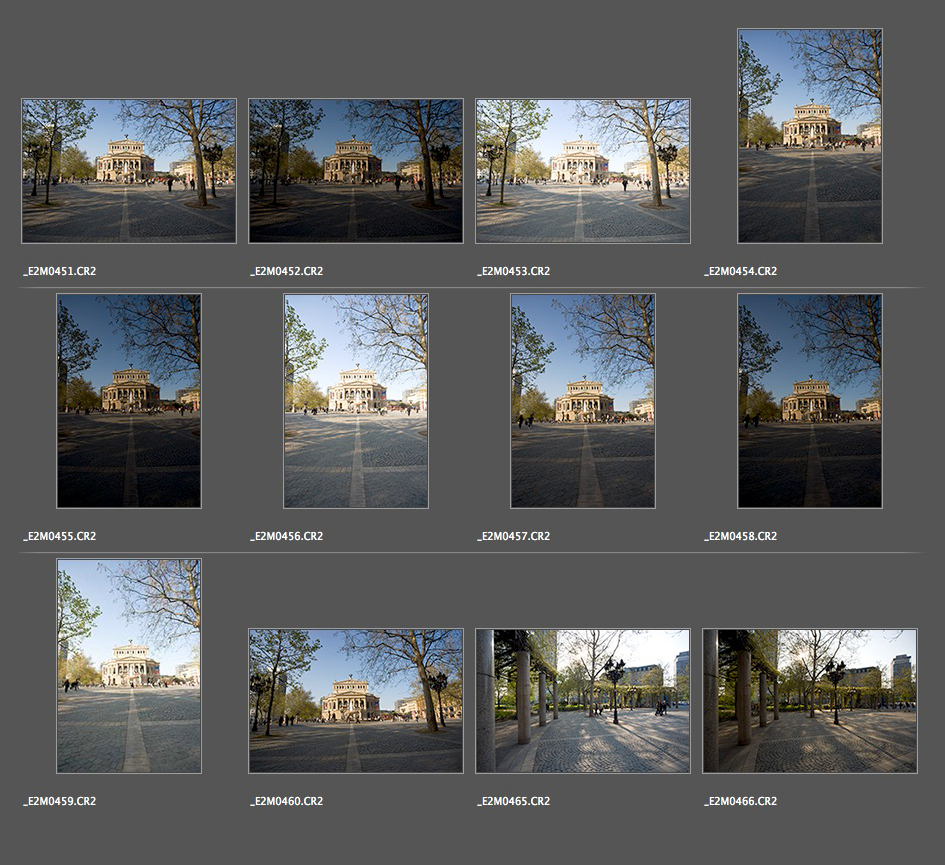Pick the _E2M0453.CR2 landscape thumbnail
Viewport: 945px width, 865px height.
click(583, 171)
